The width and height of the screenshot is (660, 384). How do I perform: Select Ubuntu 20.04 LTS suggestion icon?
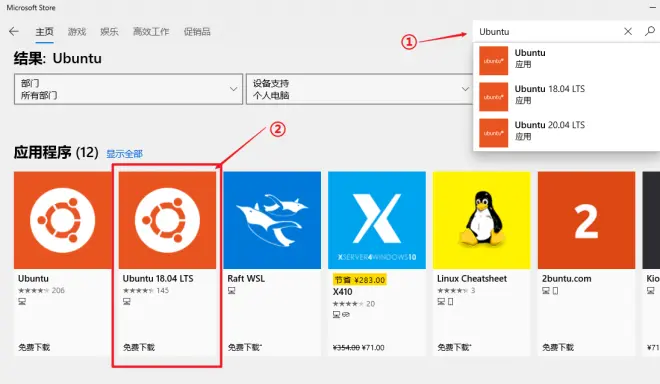click(493, 133)
